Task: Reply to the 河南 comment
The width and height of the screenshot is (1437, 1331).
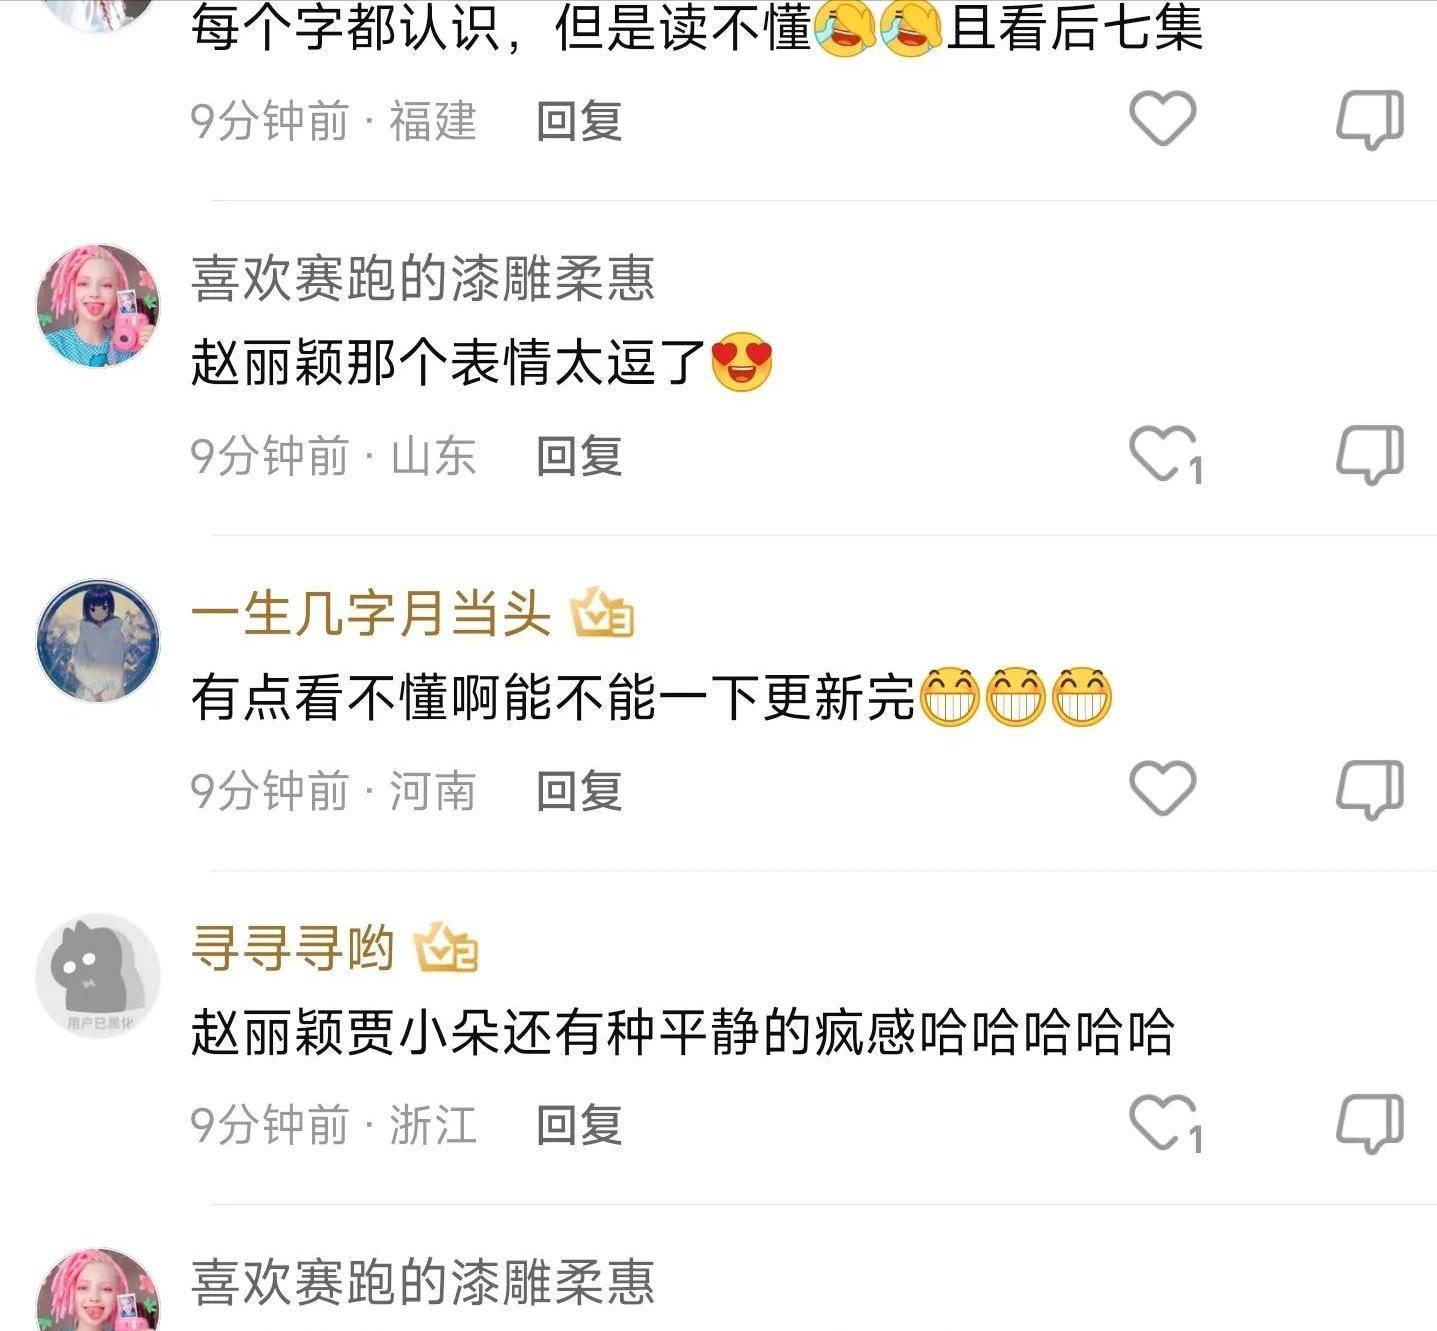Action: 579,791
